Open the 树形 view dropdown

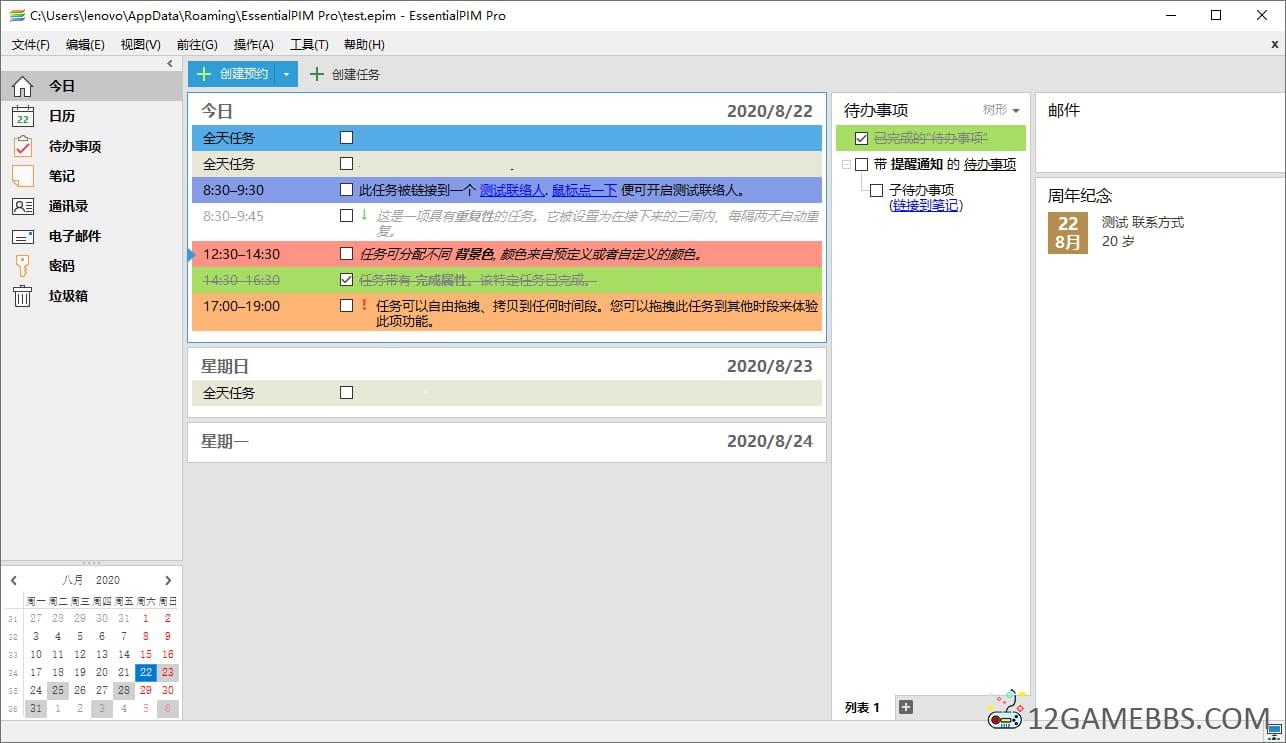[1001, 110]
